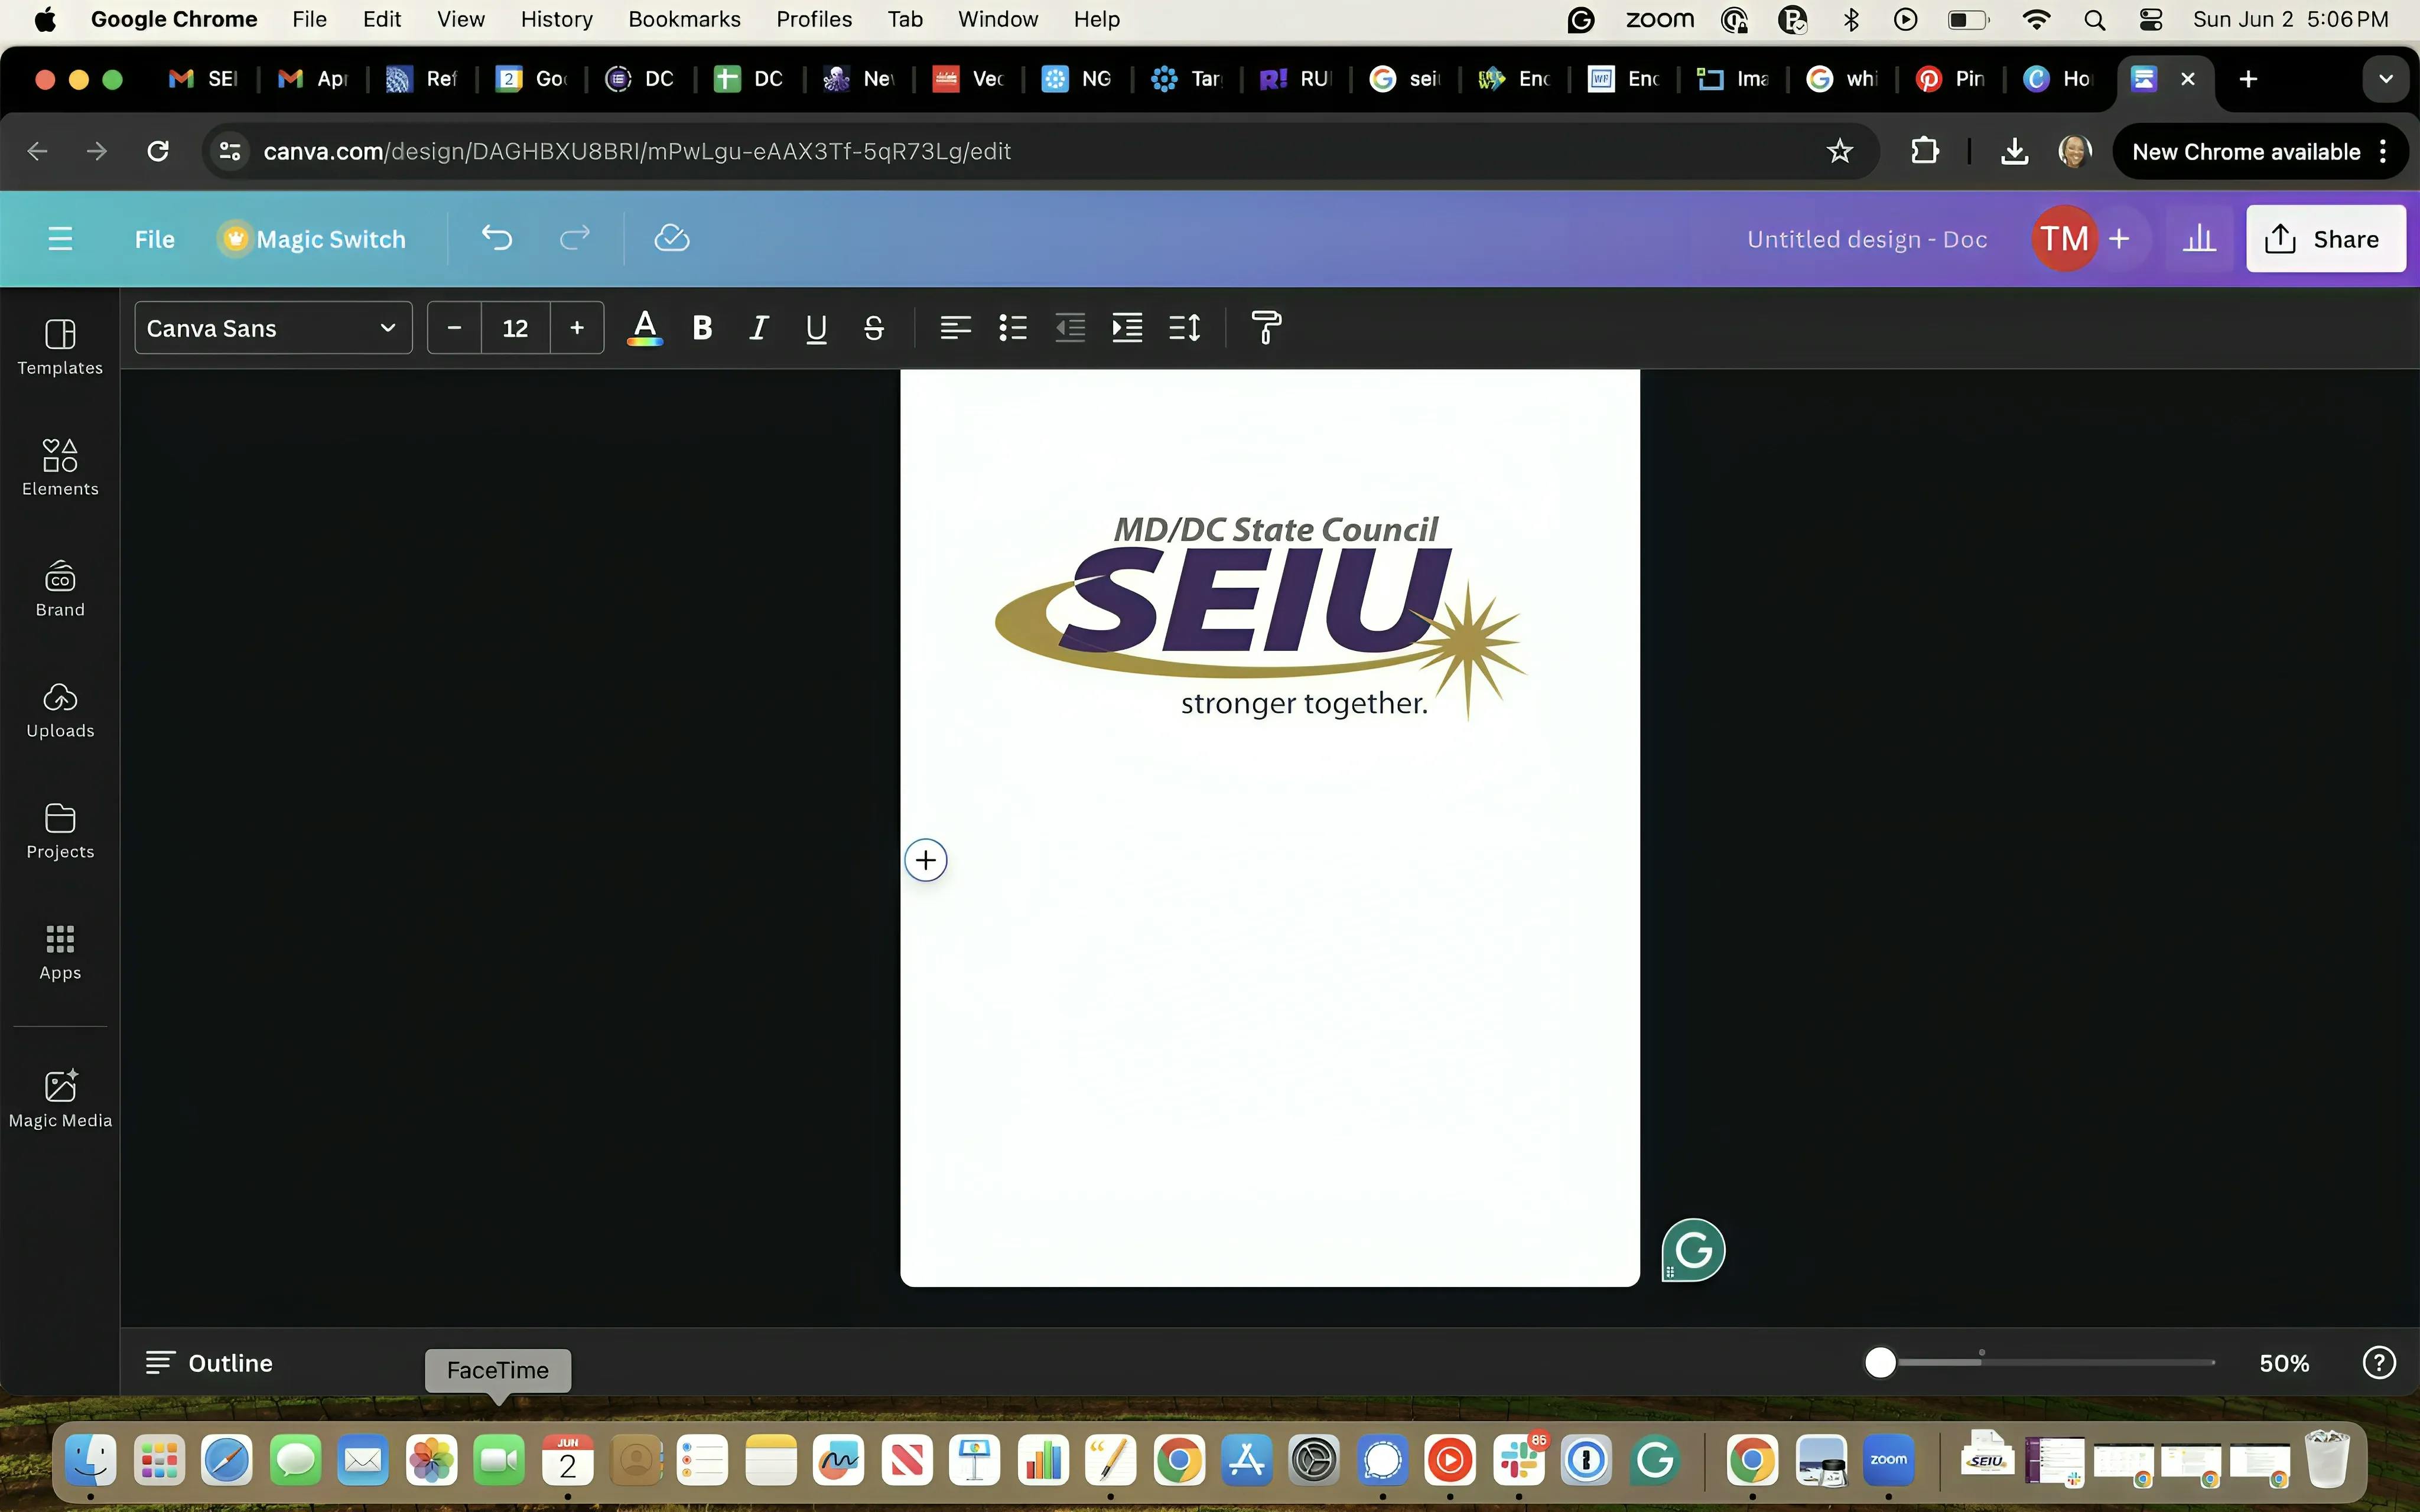The width and height of the screenshot is (2420, 1512).
Task: Click the Share button
Action: pyautogui.click(x=2325, y=238)
